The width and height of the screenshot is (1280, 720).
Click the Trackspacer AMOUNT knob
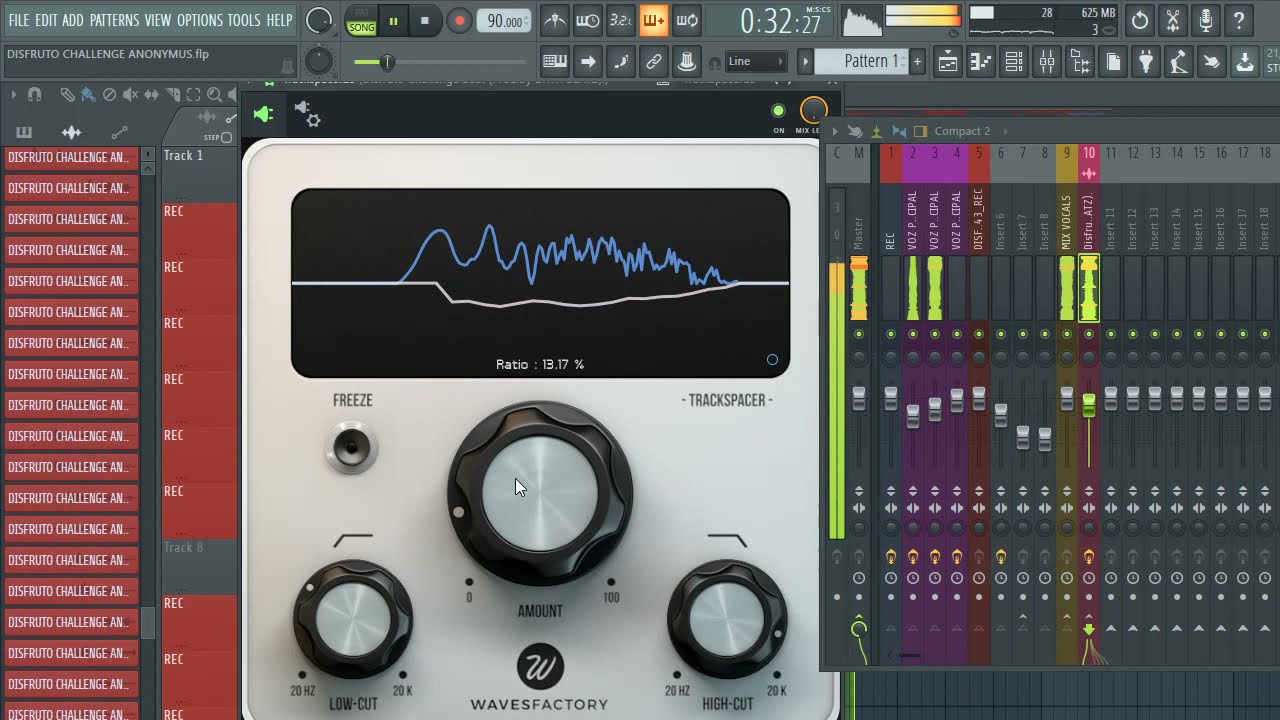(540, 493)
